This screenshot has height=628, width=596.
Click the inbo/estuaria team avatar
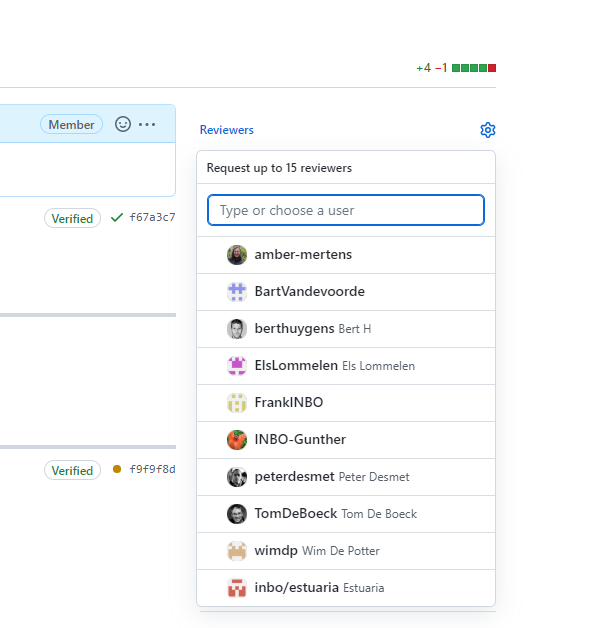point(237,588)
